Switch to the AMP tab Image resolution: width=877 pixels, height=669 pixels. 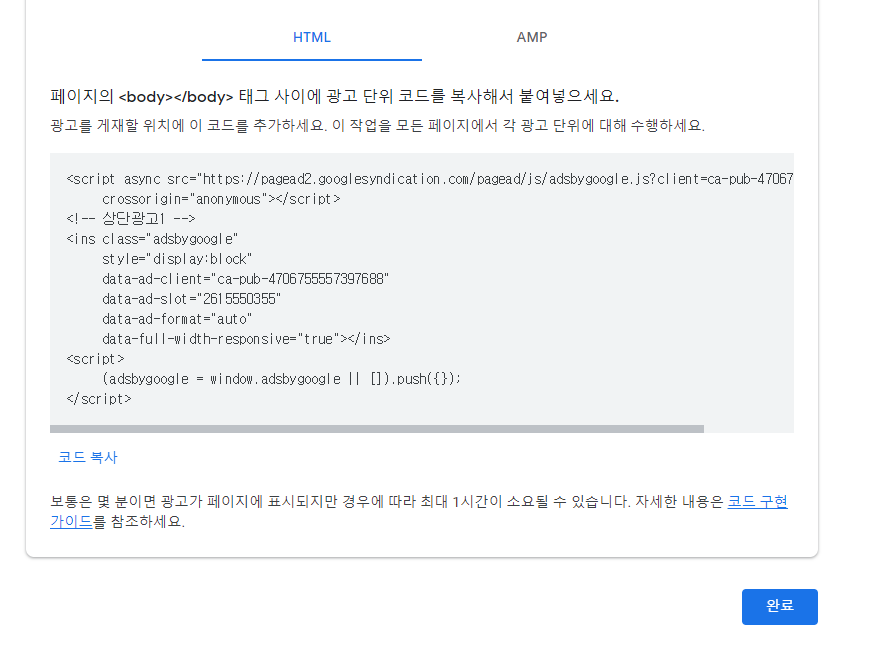[x=531, y=37]
